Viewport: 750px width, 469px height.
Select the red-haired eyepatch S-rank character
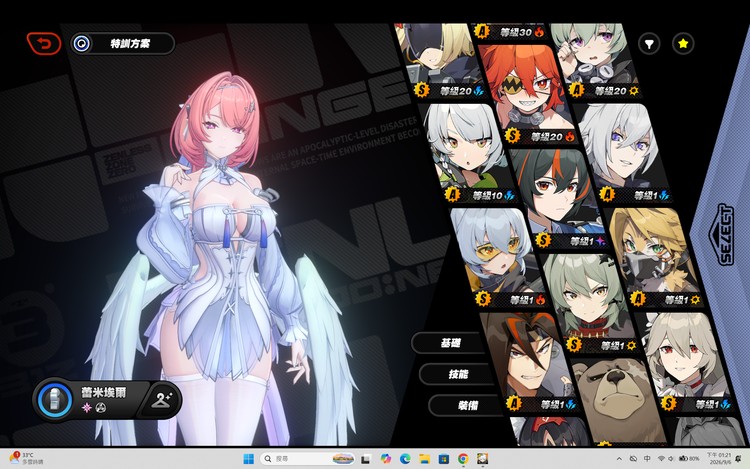pos(531,93)
